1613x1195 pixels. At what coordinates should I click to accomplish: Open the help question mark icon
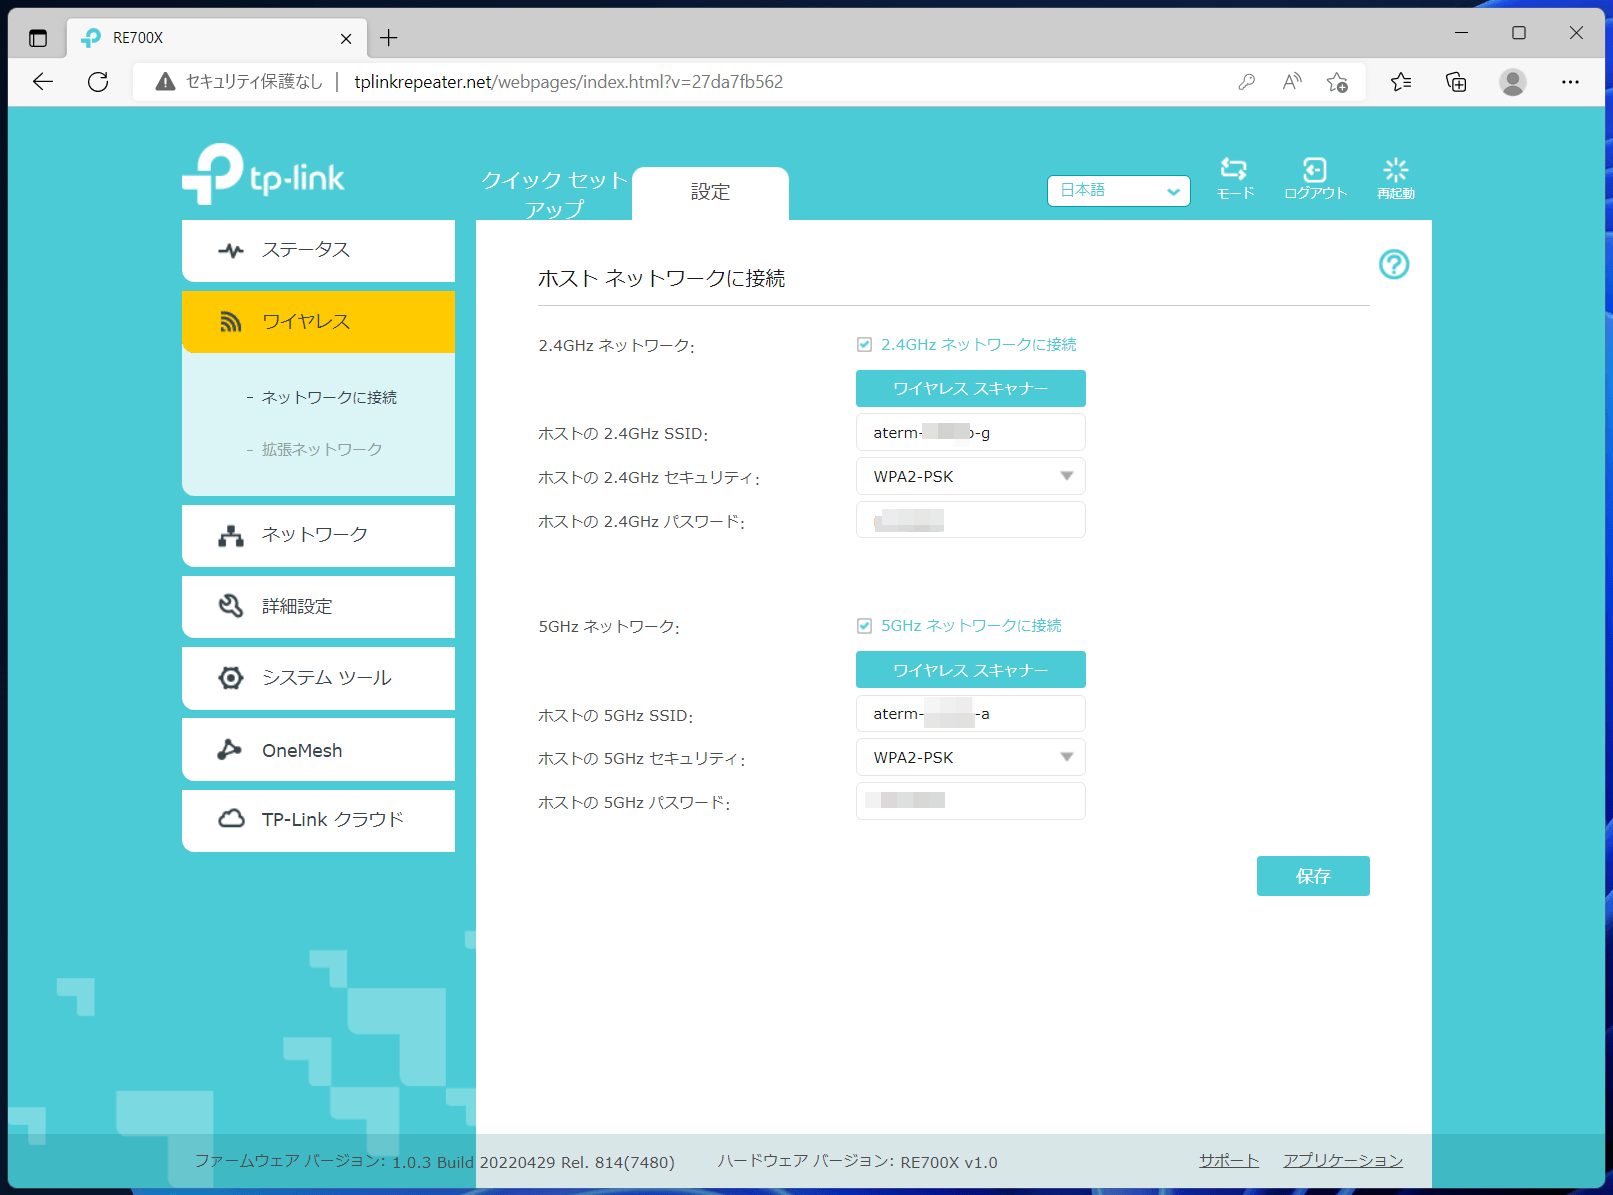[1393, 264]
